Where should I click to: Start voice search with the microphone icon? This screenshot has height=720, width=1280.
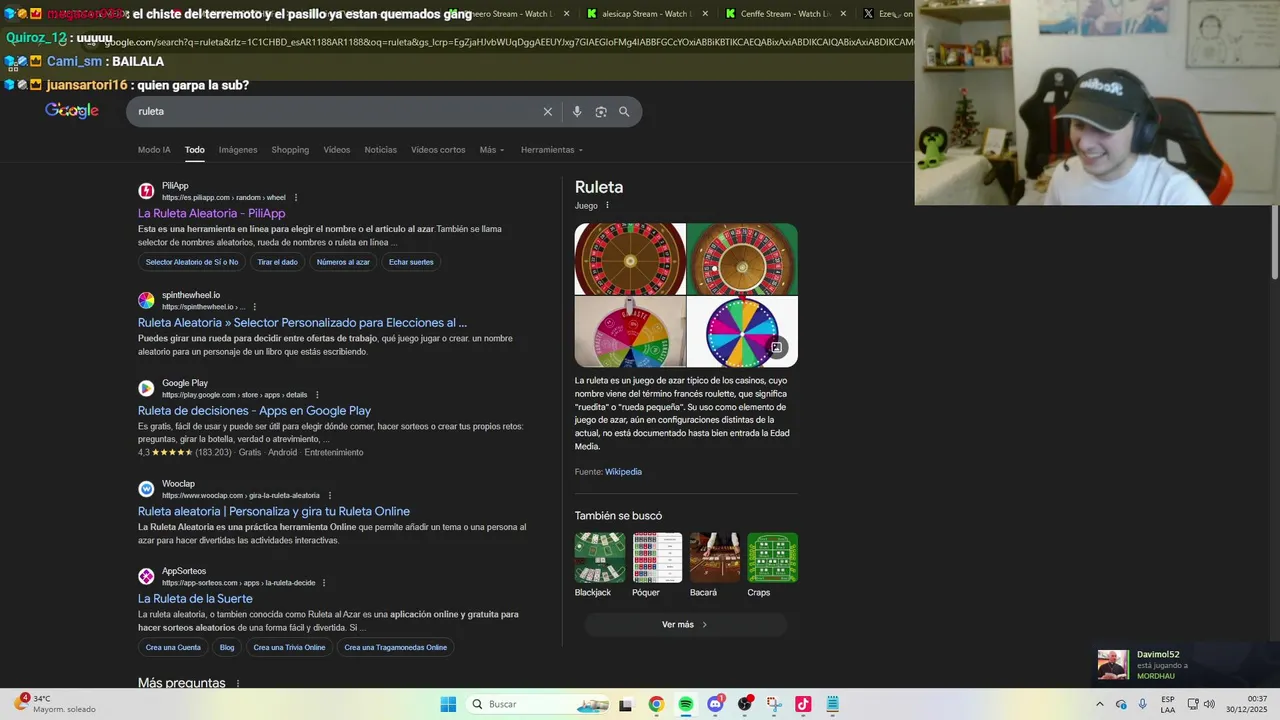click(x=577, y=112)
